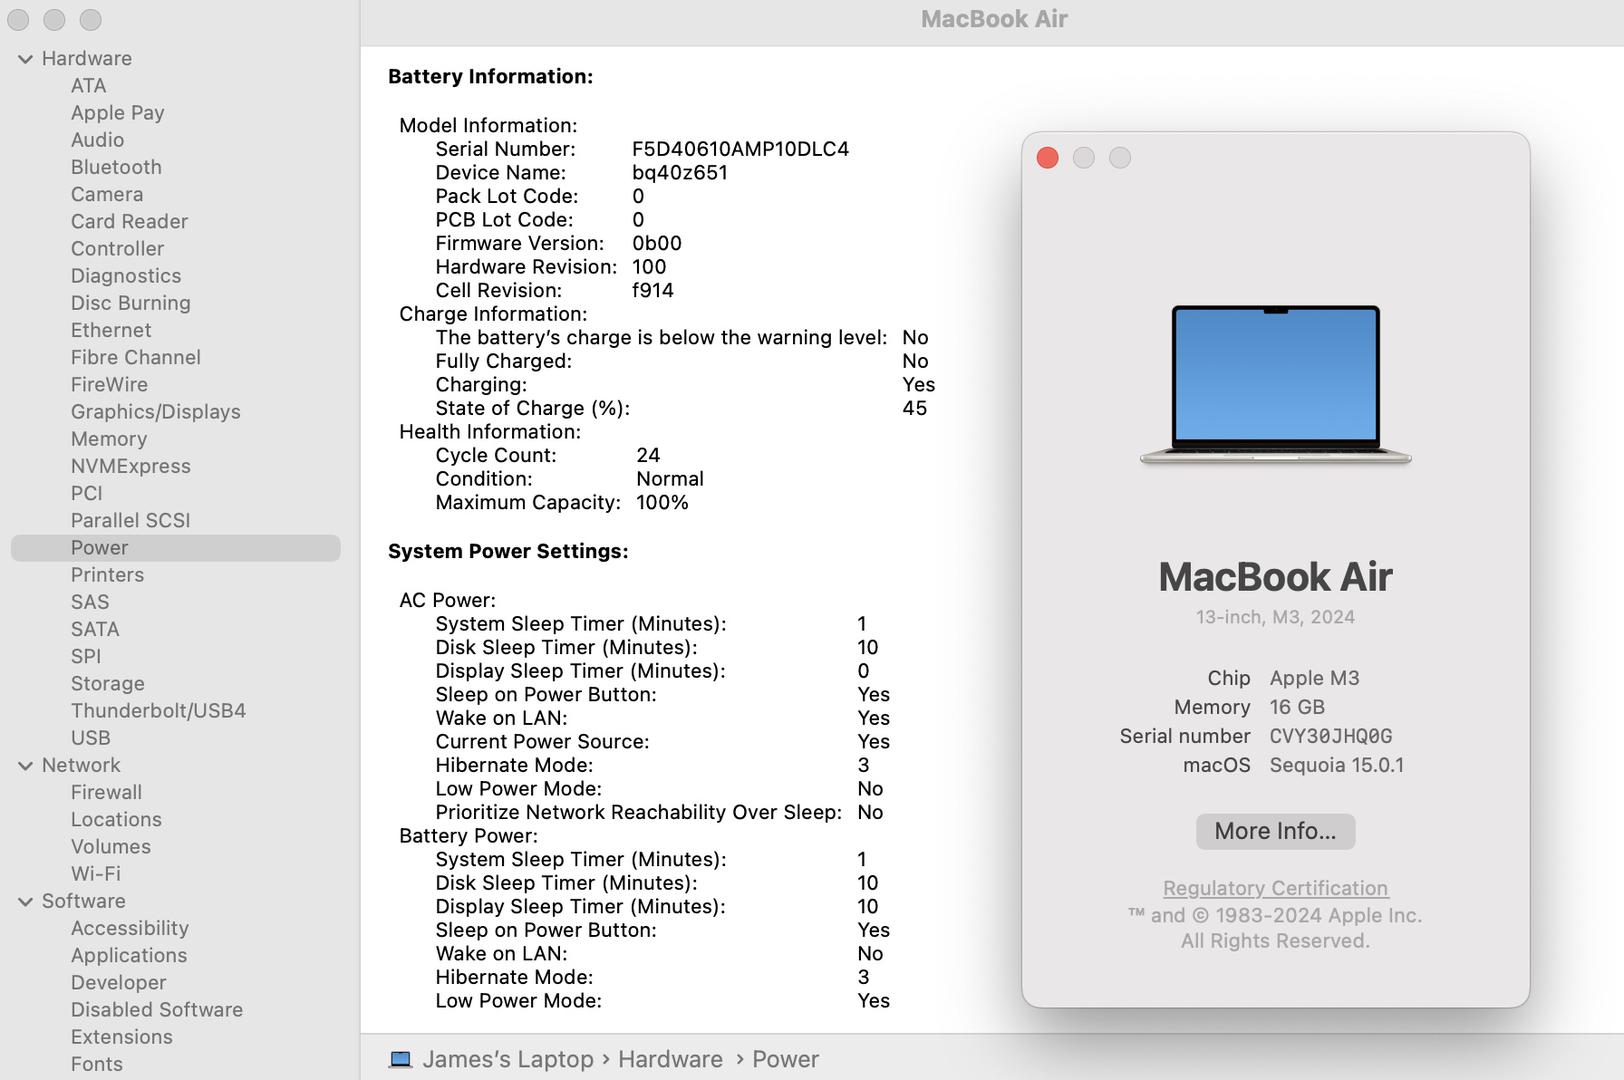Select Memory in the sidebar
The width and height of the screenshot is (1624, 1080).
click(108, 439)
